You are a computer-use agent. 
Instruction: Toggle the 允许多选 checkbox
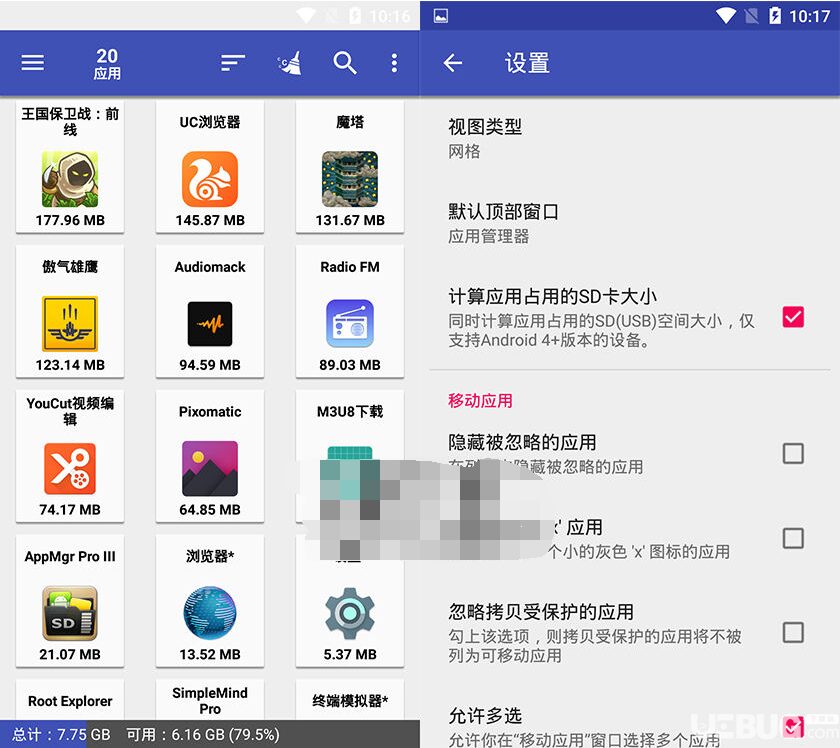pos(793,727)
